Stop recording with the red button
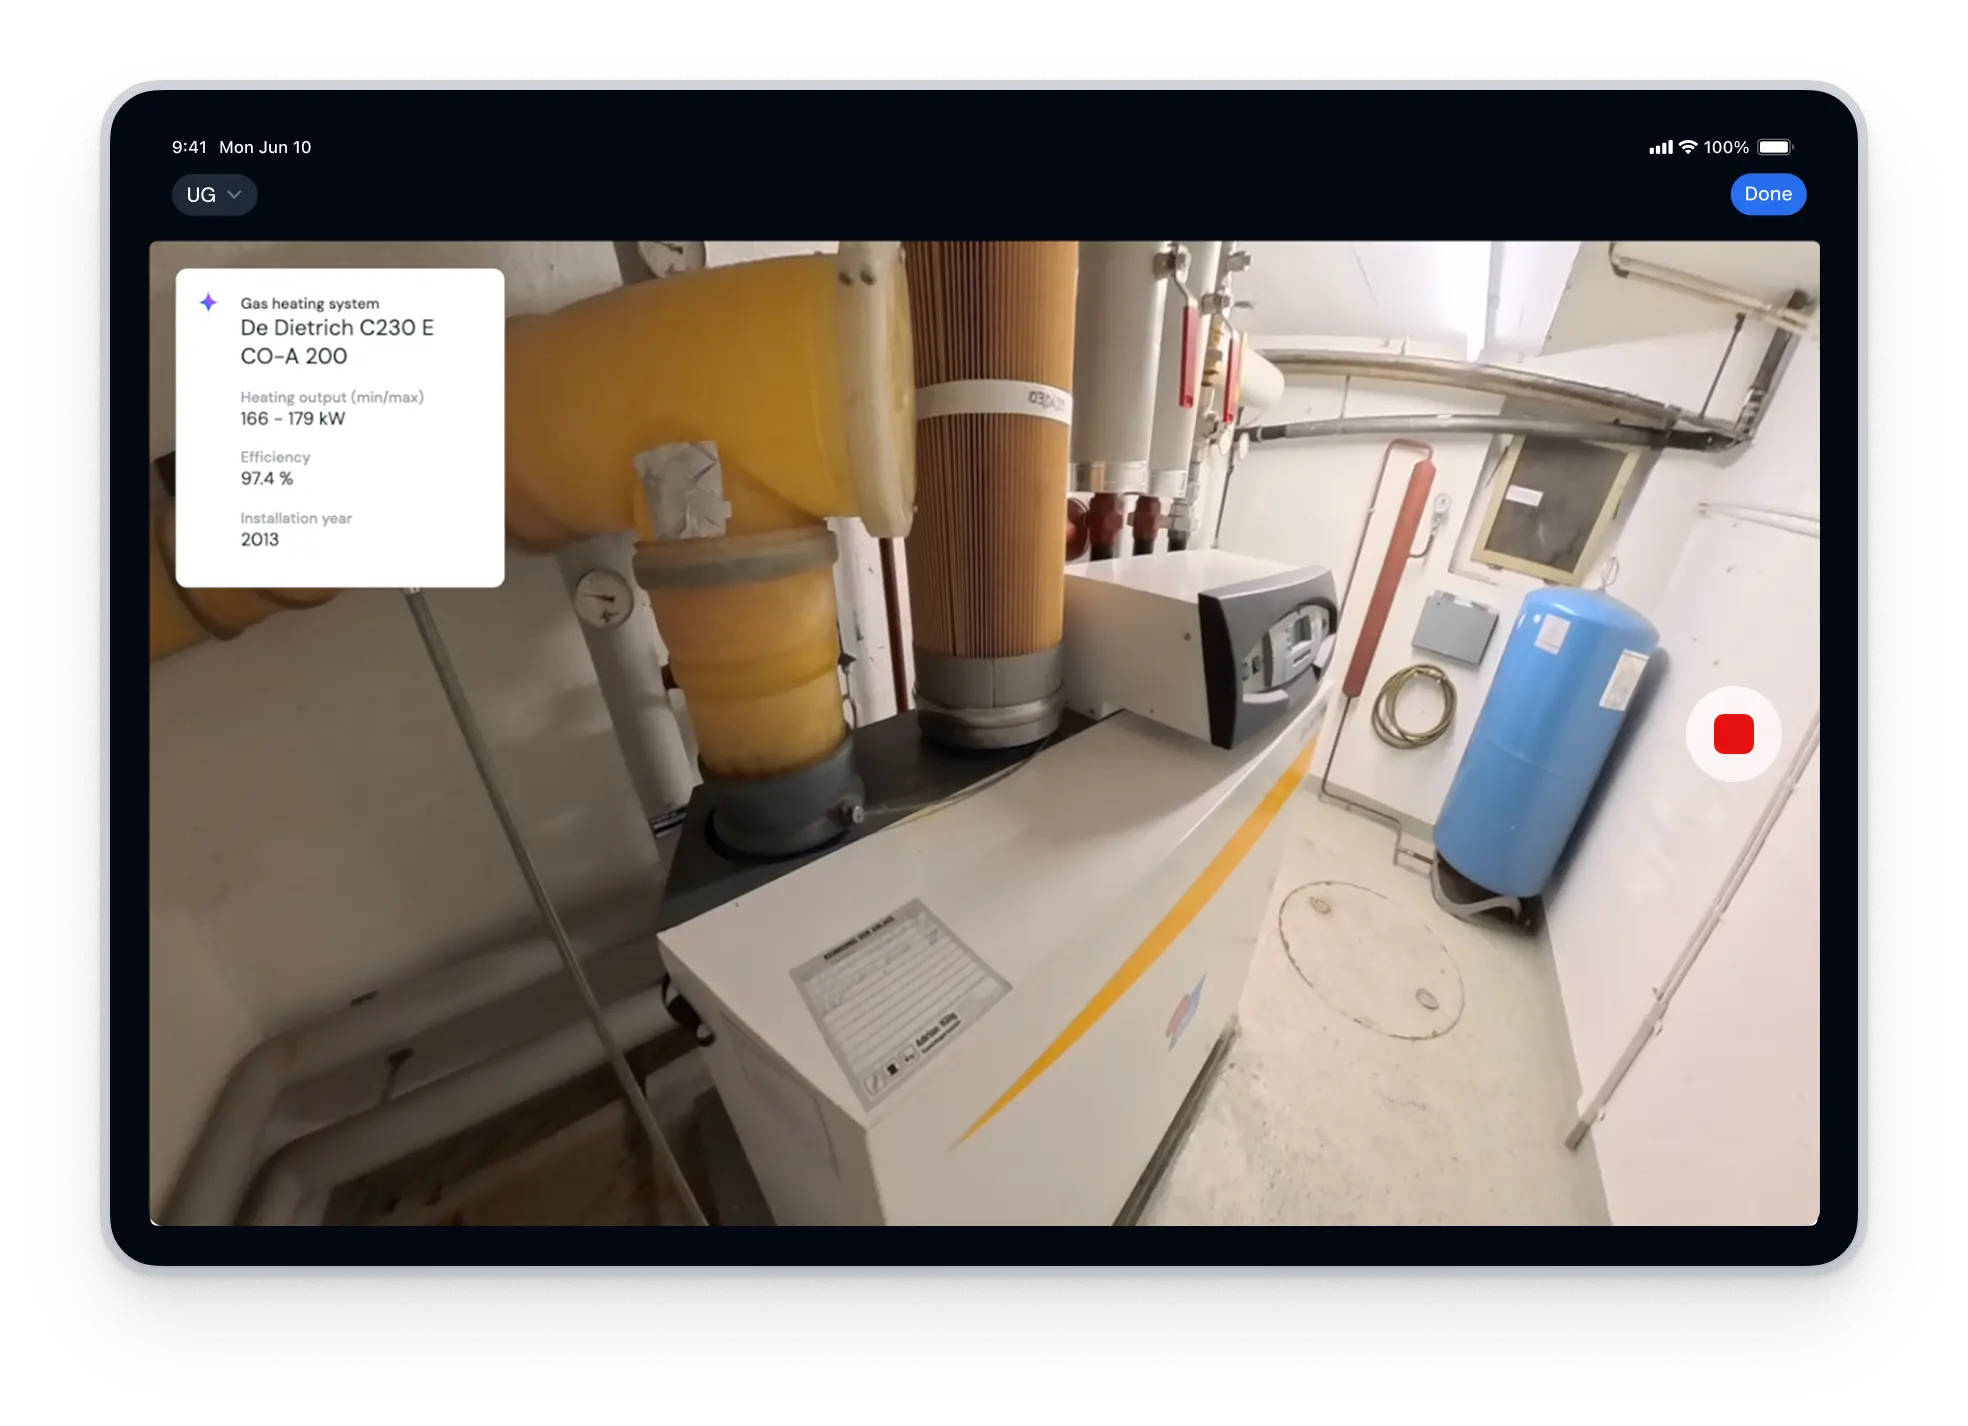This screenshot has height=1426, width=1968. [x=1733, y=734]
